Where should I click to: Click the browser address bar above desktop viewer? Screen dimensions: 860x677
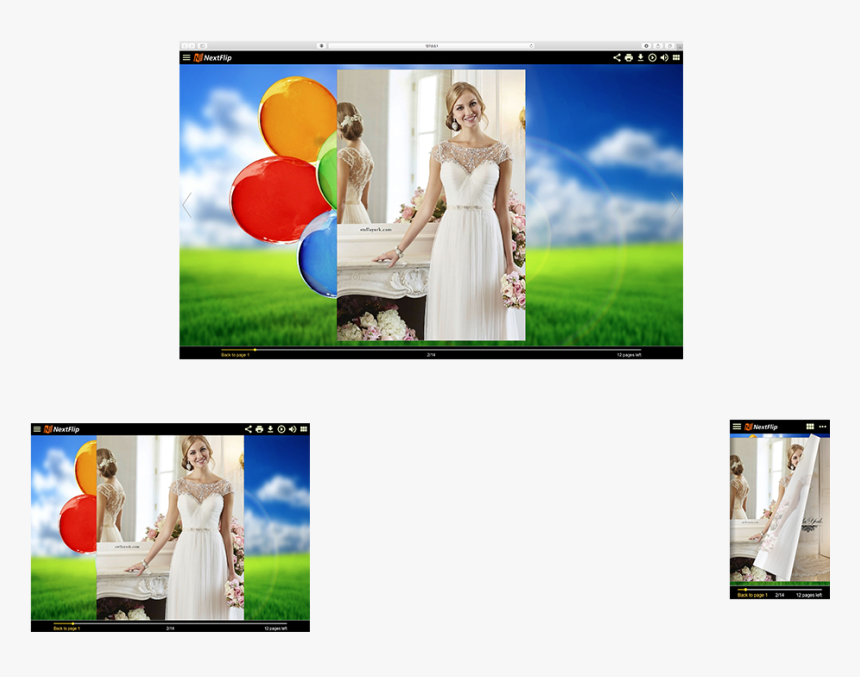[431, 46]
